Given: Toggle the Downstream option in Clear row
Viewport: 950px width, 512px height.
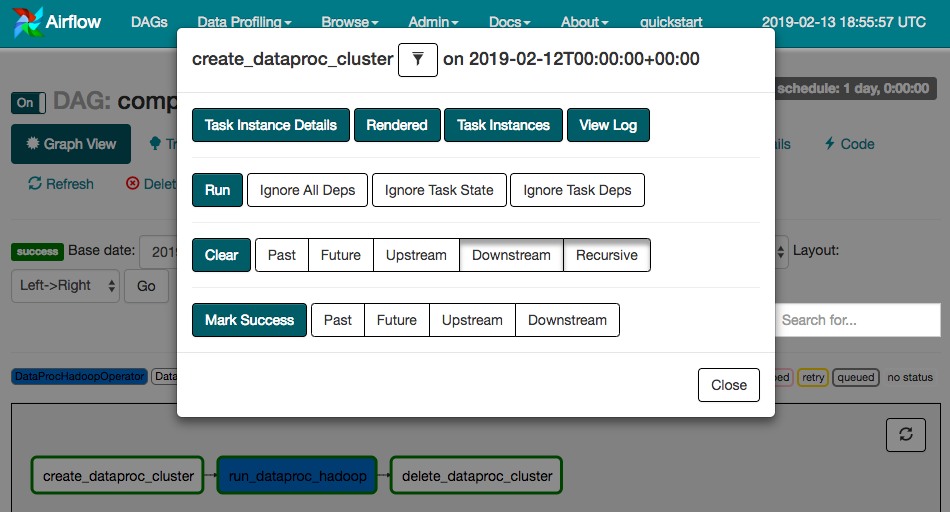Looking at the screenshot, I should (x=511, y=255).
